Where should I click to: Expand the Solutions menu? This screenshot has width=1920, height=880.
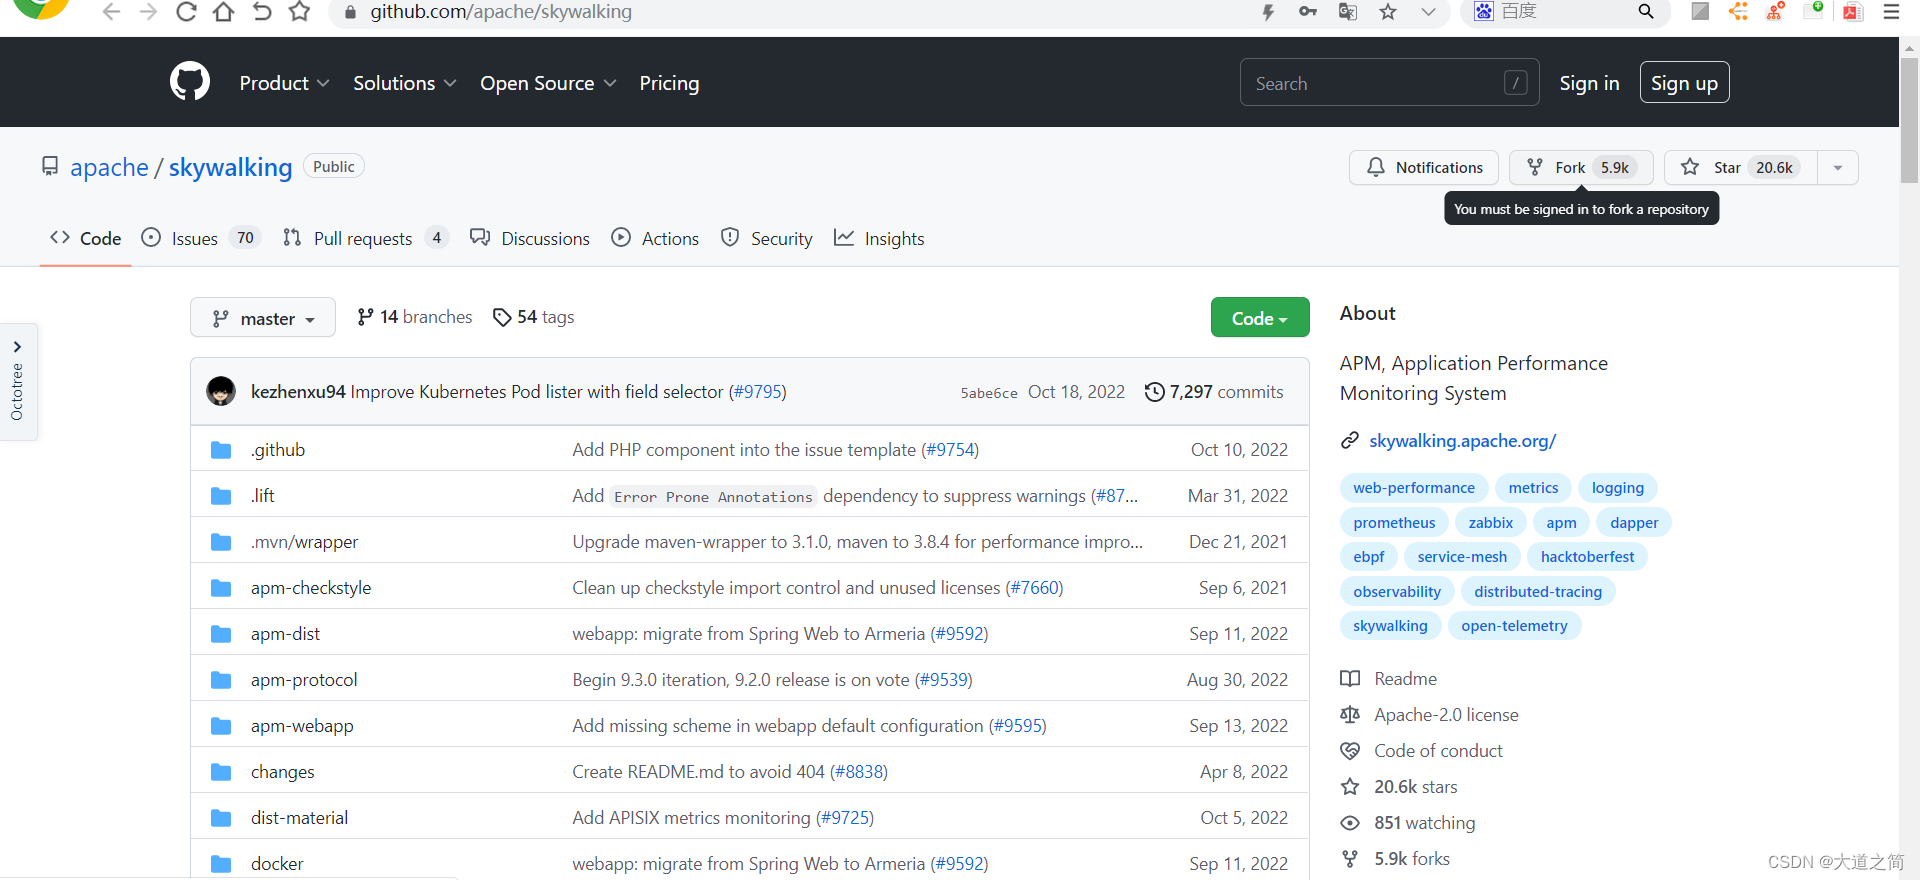tap(404, 83)
